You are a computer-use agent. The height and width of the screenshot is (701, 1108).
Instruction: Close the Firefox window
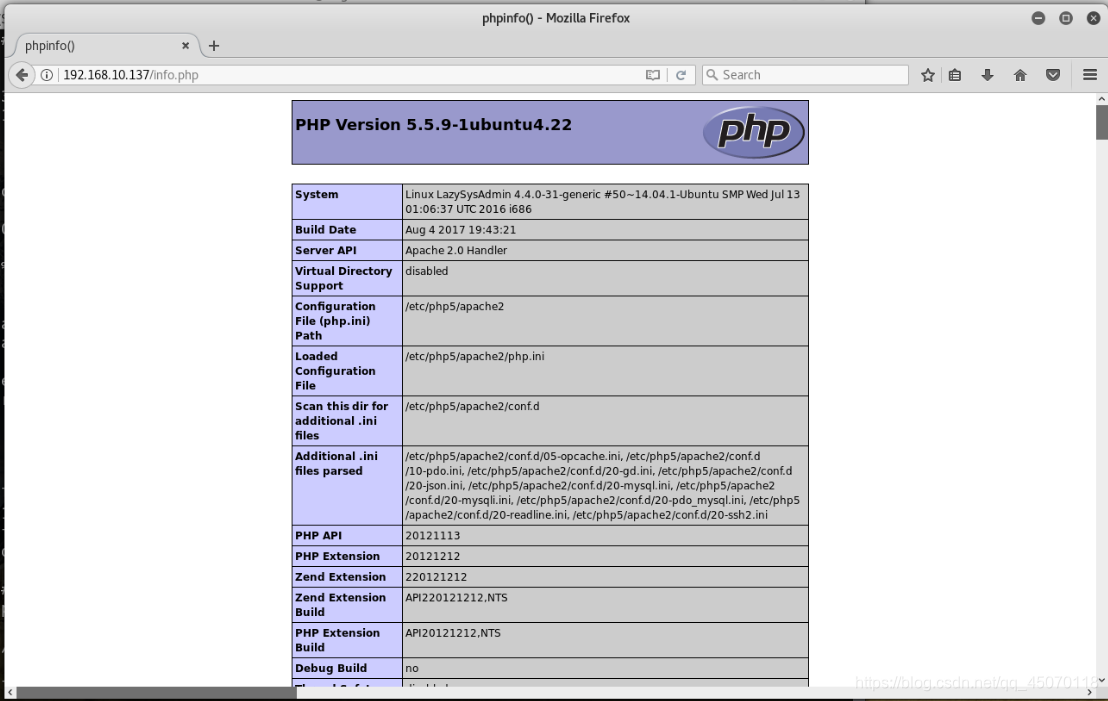[1093, 18]
